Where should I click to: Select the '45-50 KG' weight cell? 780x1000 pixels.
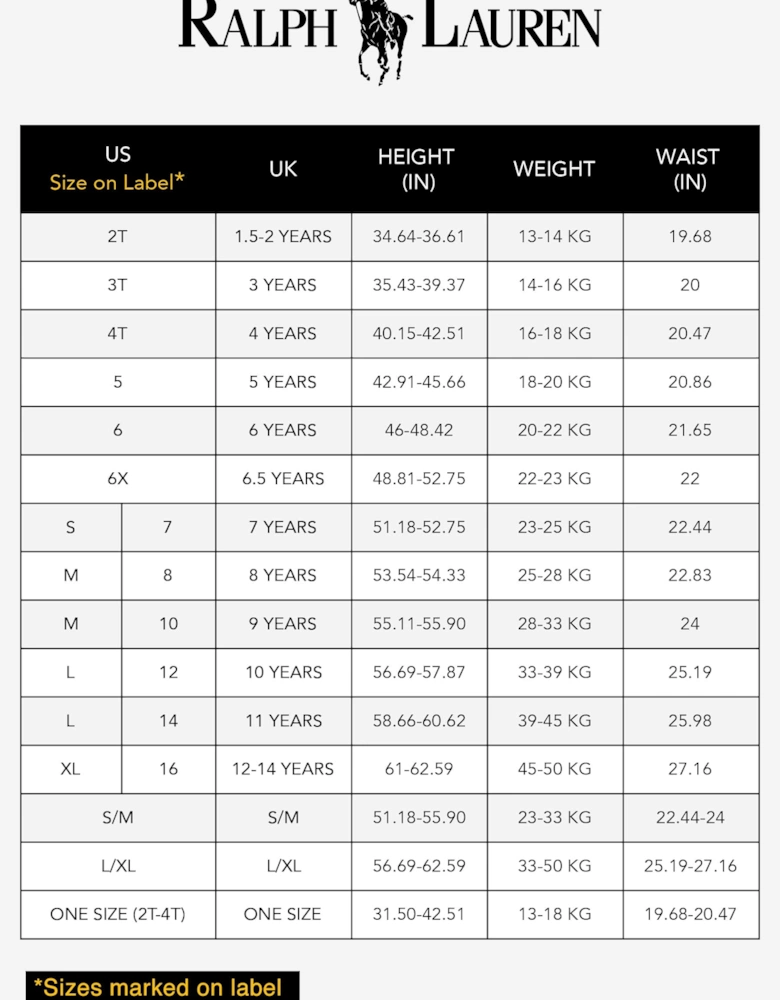[554, 769]
